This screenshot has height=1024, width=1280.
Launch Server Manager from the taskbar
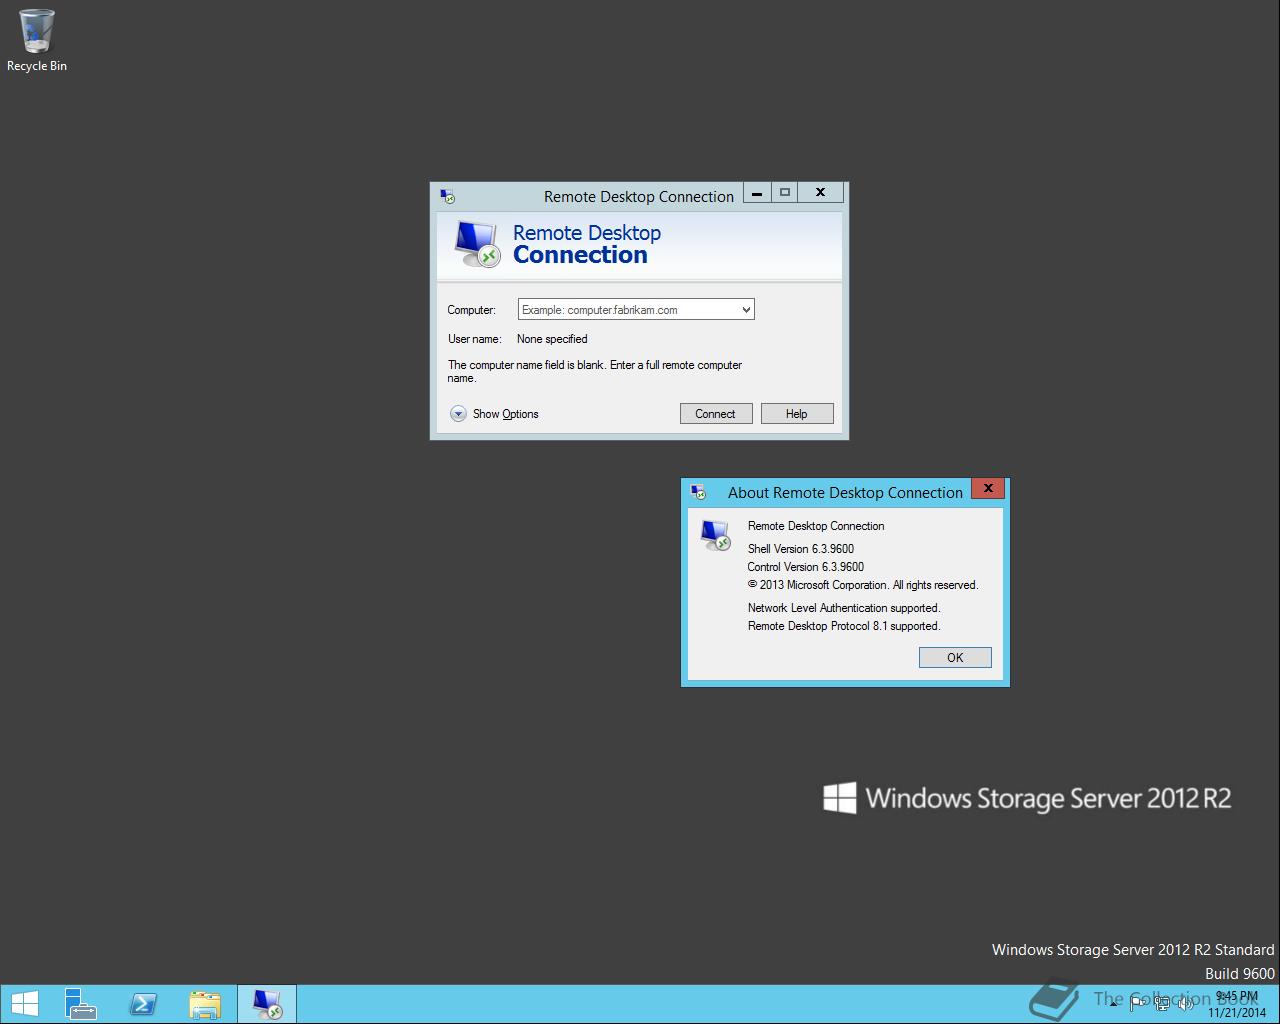point(81,1004)
